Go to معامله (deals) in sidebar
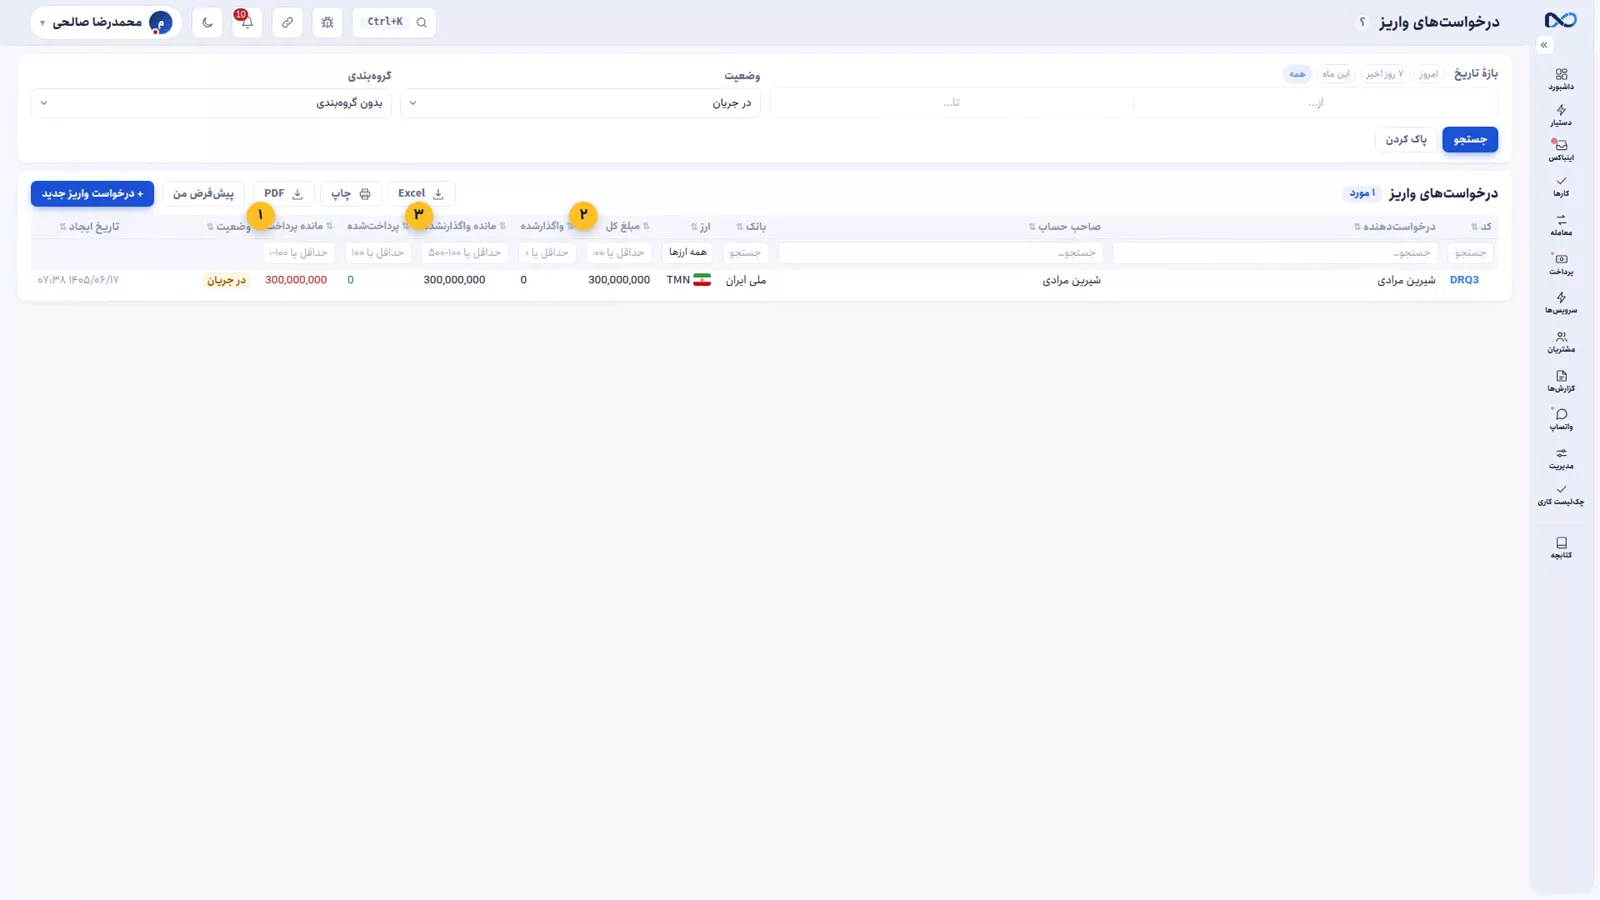Viewport: 1600px width, 900px height. [x=1561, y=225]
